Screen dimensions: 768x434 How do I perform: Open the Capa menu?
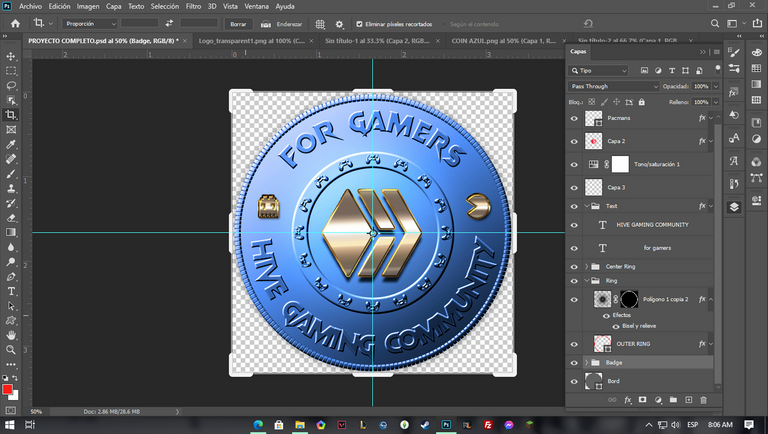coord(114,6)
